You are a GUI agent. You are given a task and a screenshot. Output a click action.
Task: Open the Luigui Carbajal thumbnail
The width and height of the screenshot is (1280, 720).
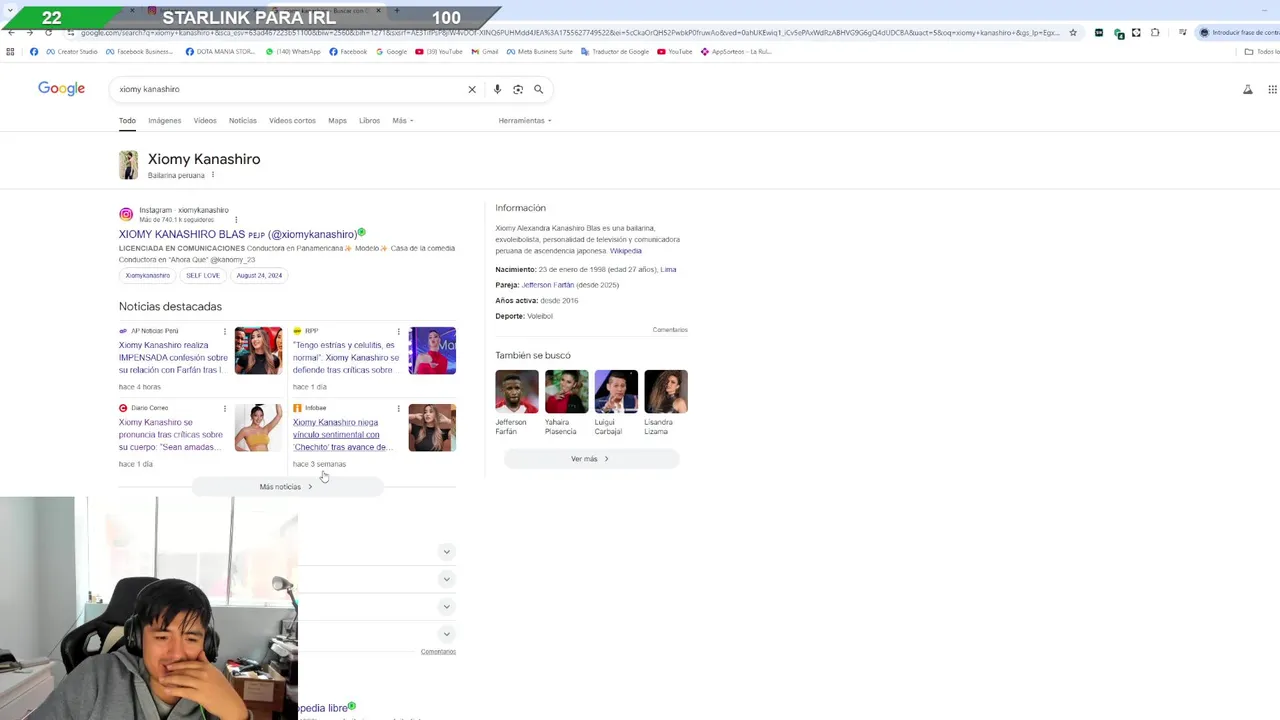click(x=616, y=391)
